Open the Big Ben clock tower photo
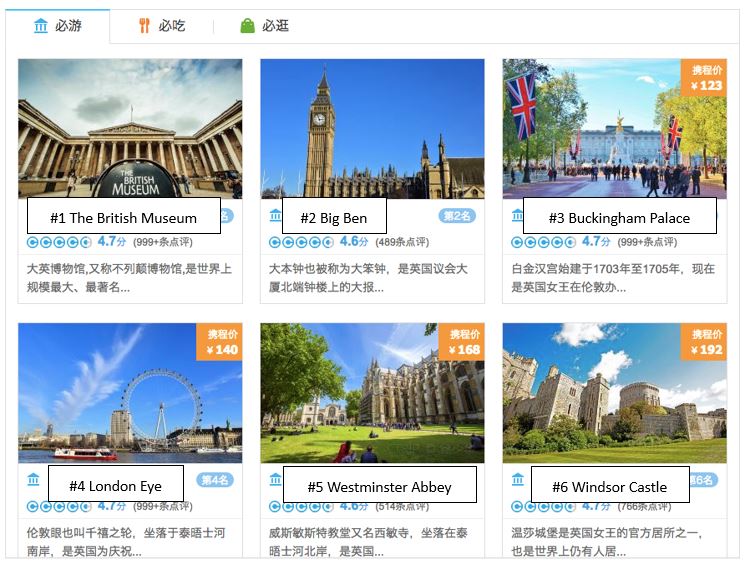 tap(372, 128)
